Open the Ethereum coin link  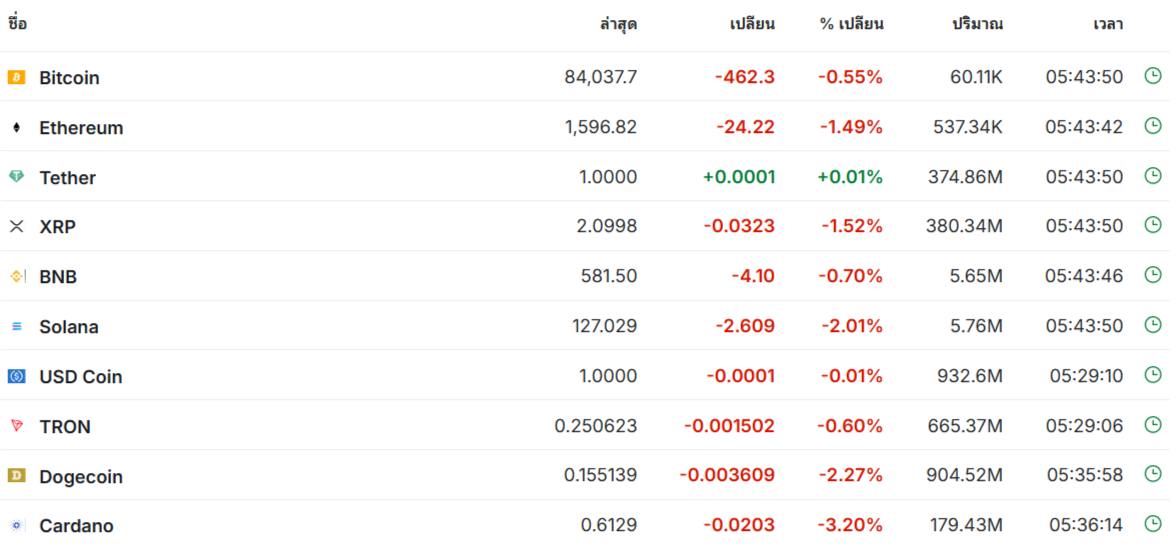click(x=81, y=128)
